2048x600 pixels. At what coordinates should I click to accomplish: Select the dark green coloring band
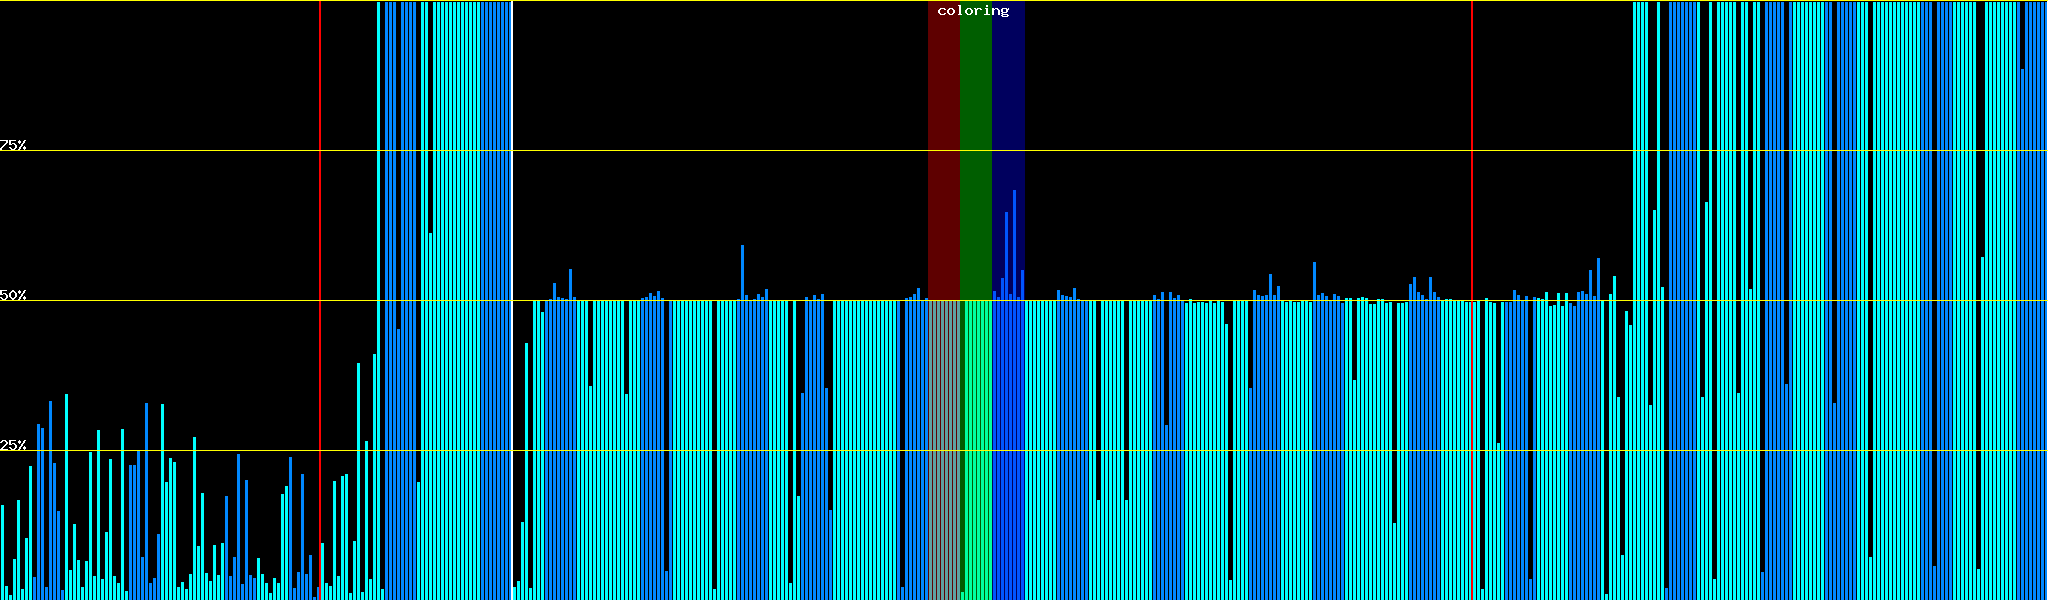tap(975, 150)
